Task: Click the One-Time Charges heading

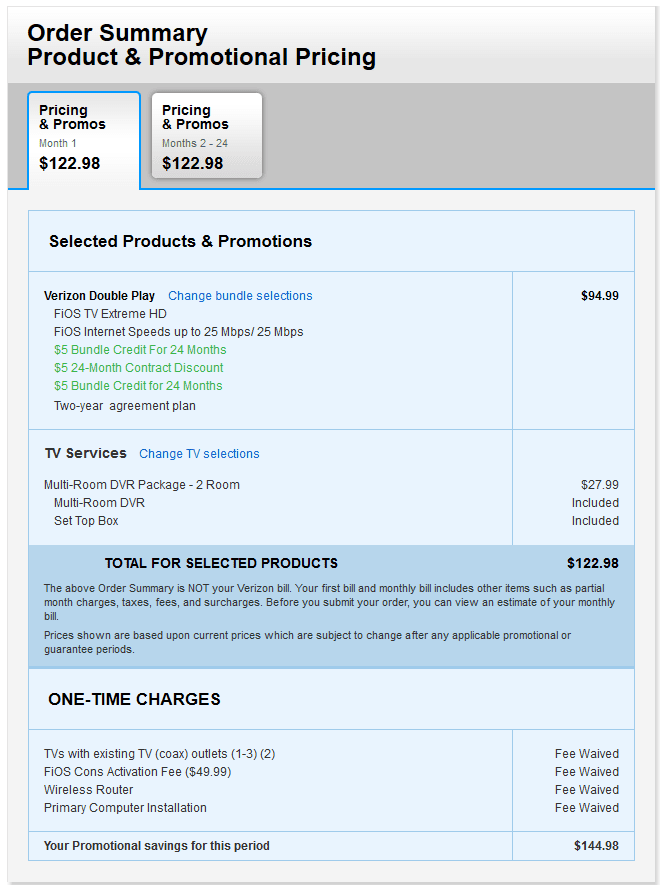Action: 134,699
